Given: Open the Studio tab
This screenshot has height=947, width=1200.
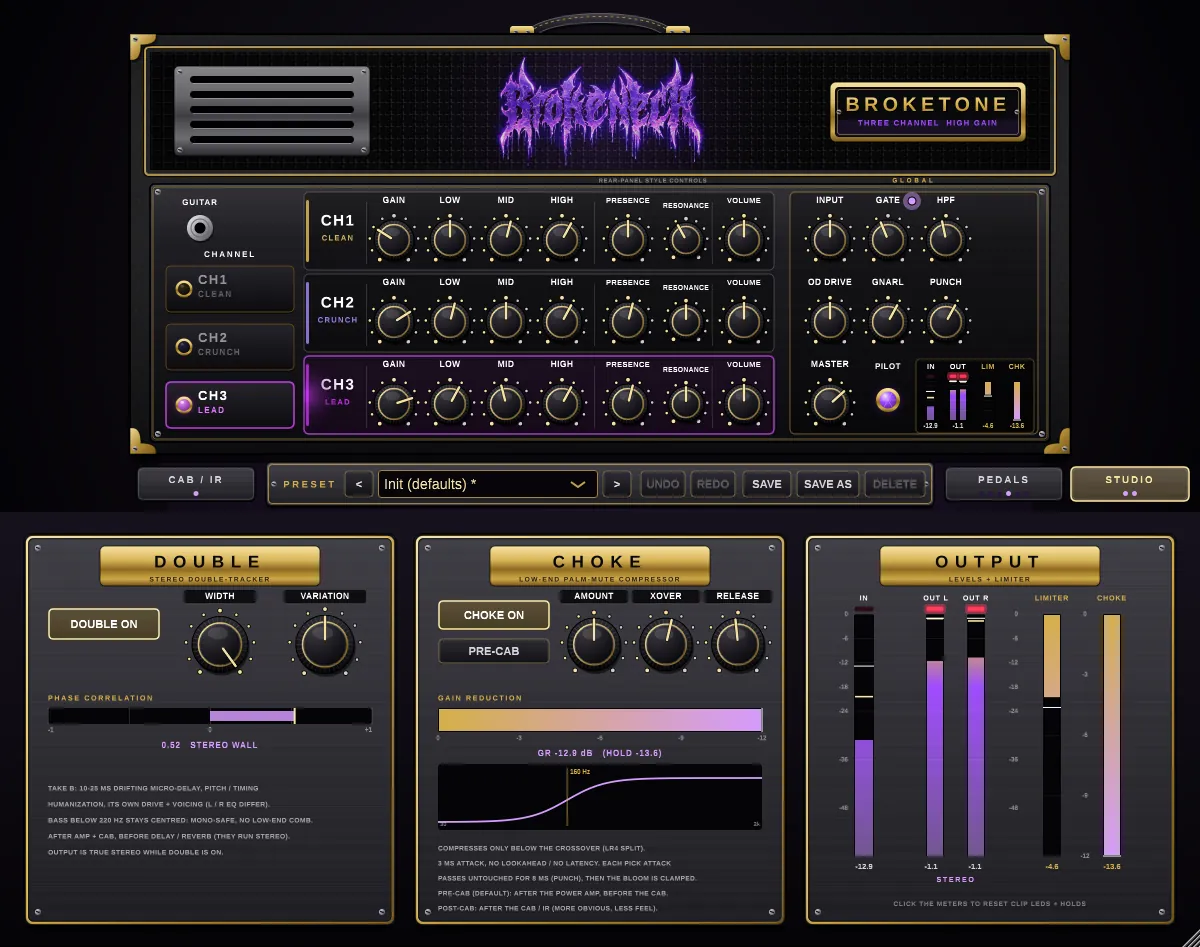Looking at the screenshot, I should 1130,484.
